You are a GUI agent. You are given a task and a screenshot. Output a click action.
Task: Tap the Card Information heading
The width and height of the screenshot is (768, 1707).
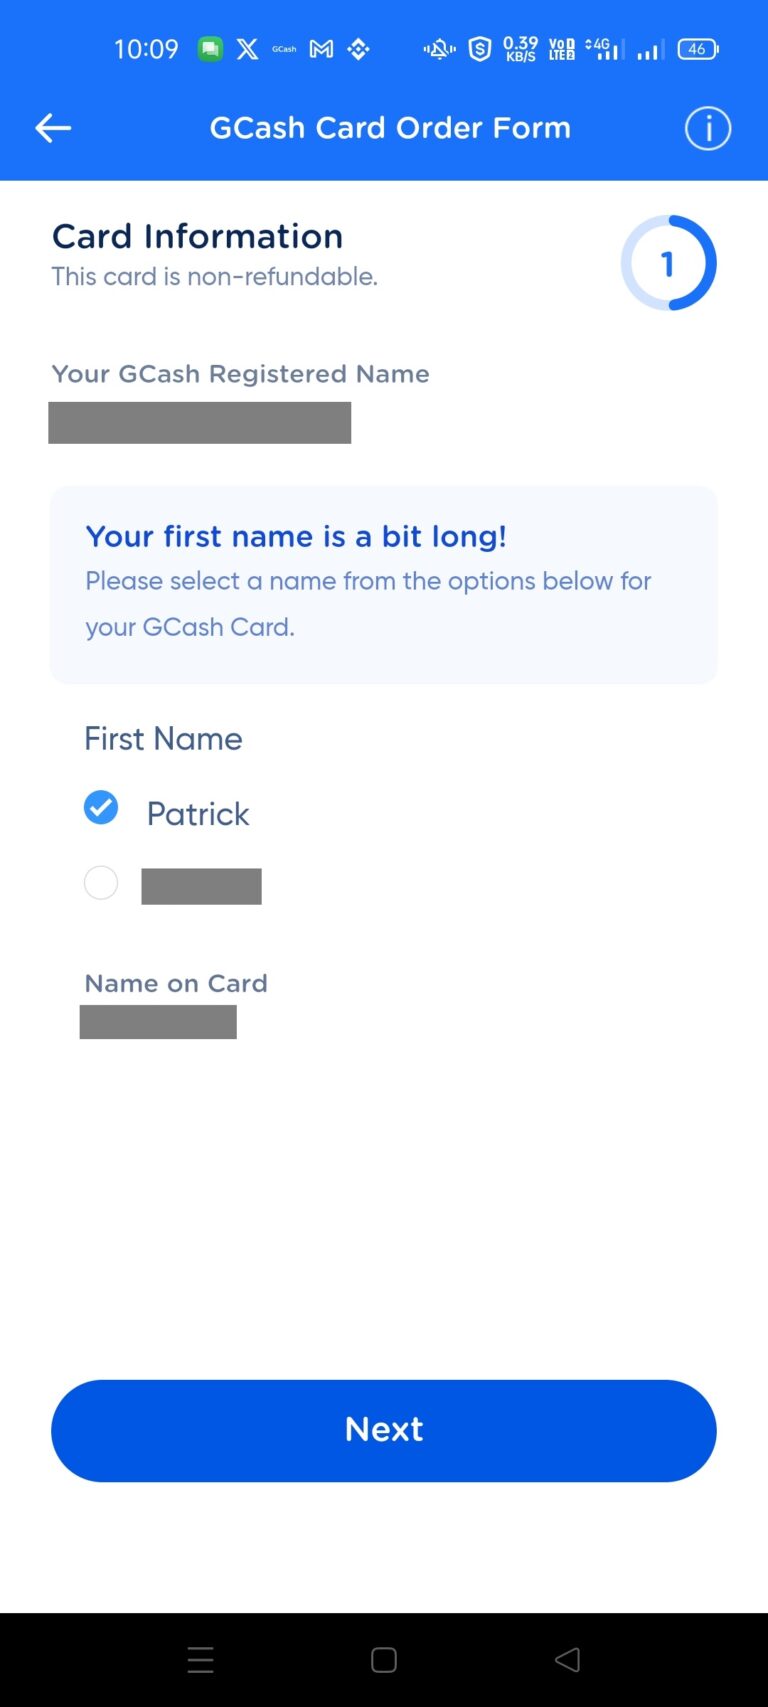tap(197, 236)
